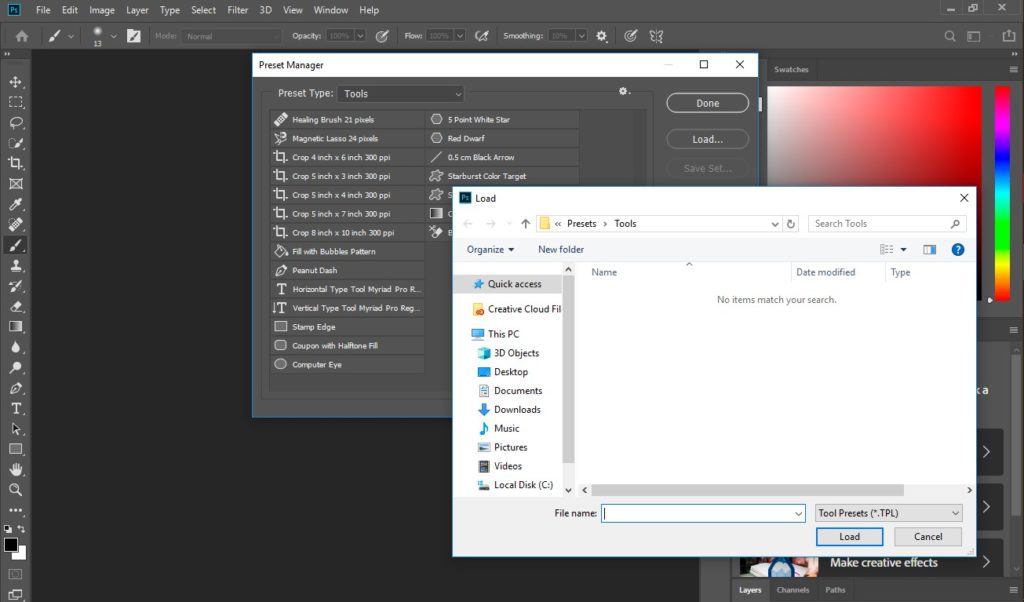Viewport: 1024px width, 602px height.
Task: Toggle the preview pane in Load dialog
Action: pos(929,249)
